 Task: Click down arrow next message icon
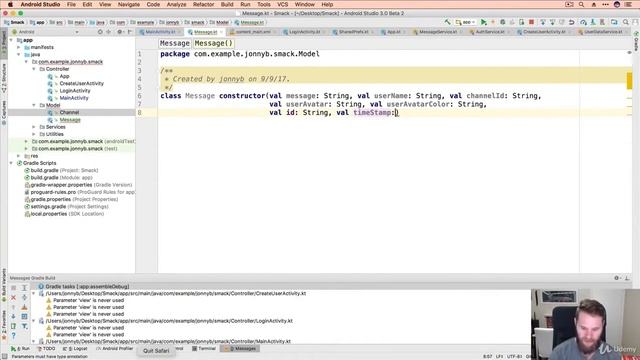pyautogui.click(x=13, y=316)
